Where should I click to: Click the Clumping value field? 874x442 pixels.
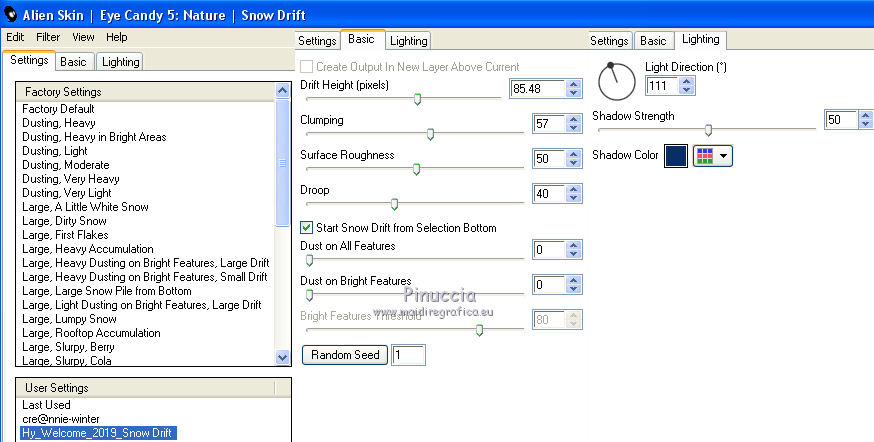548,124
